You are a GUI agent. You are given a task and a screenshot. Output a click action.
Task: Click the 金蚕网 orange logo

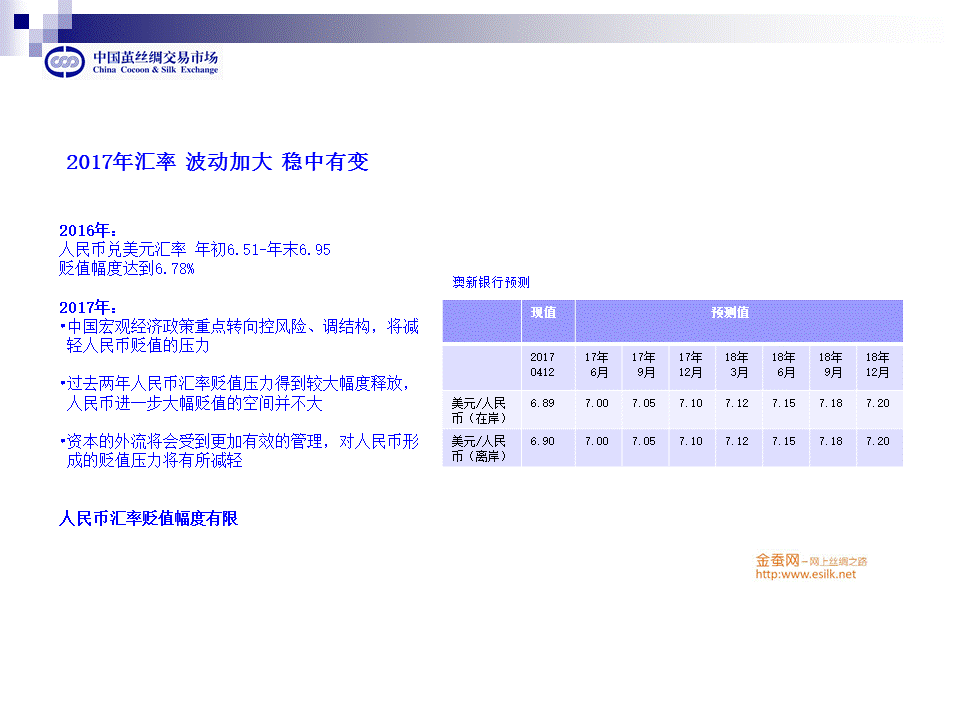779,560
